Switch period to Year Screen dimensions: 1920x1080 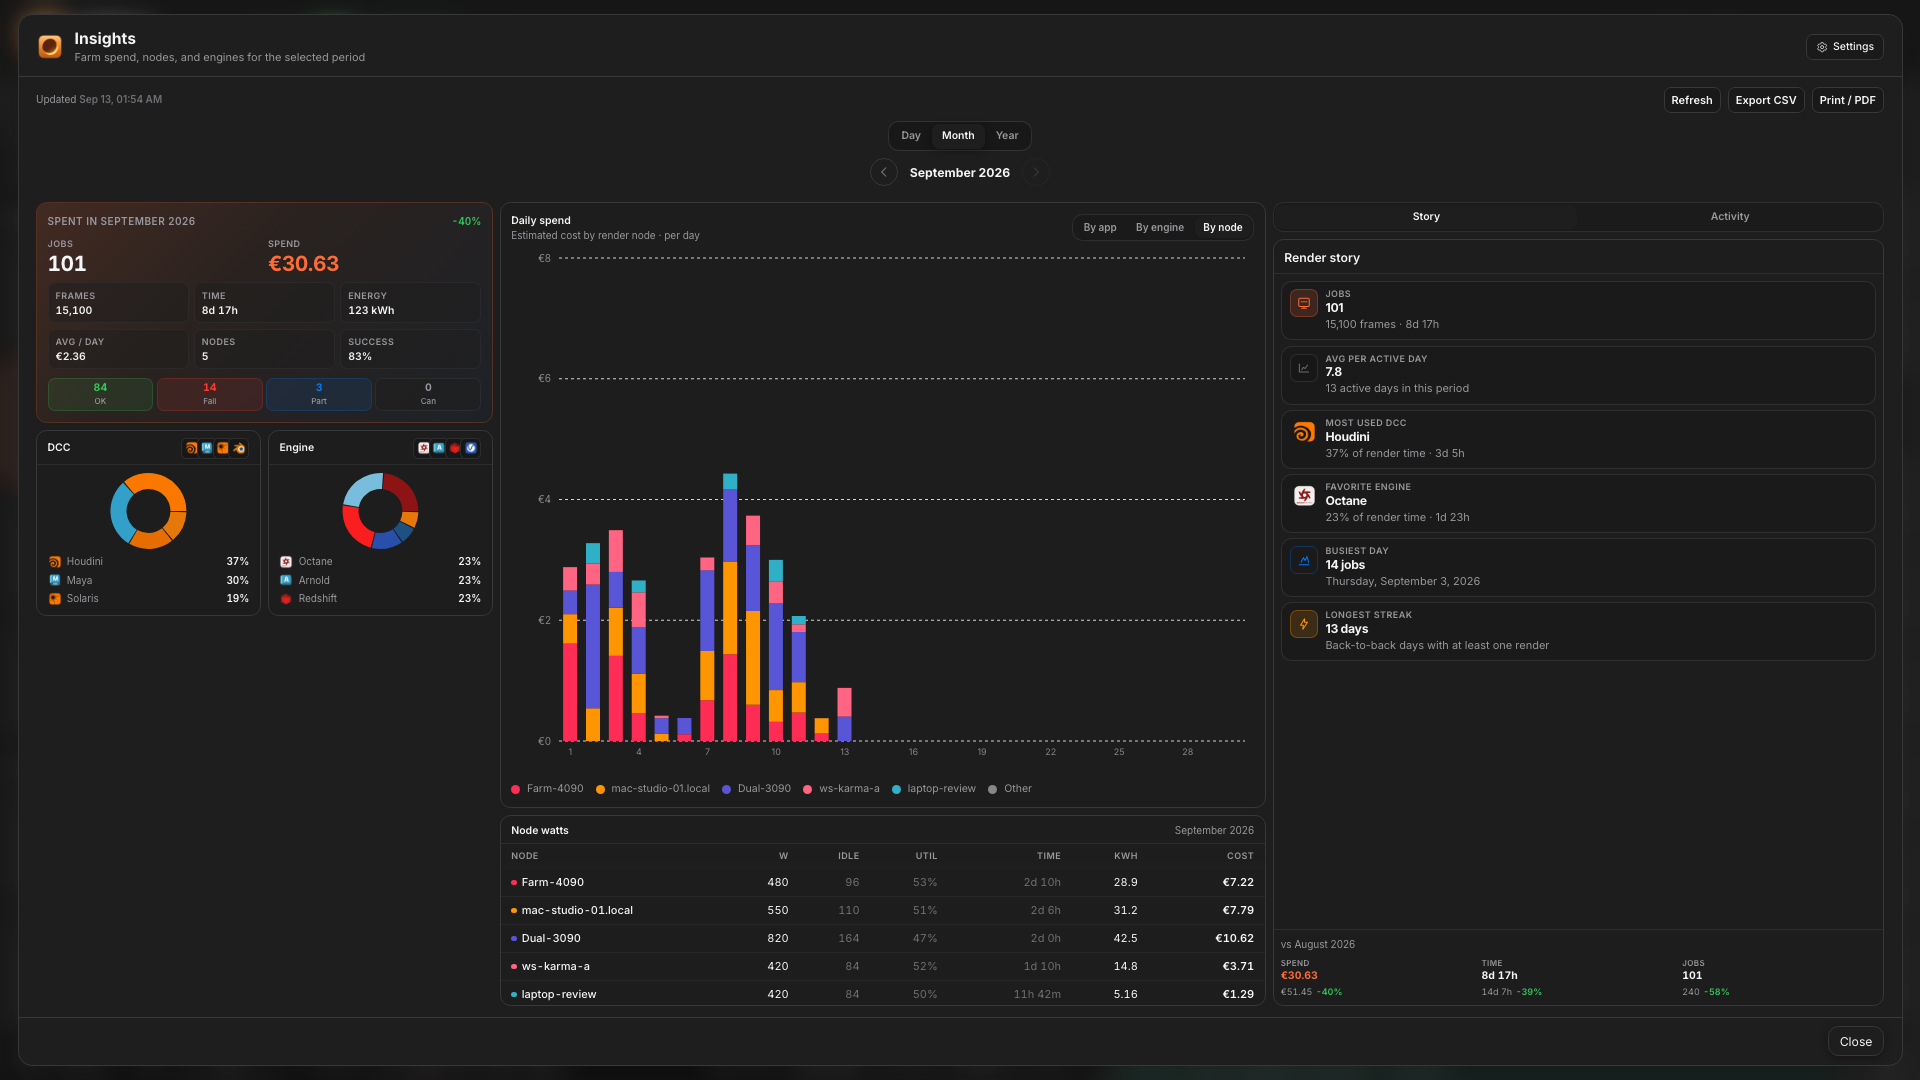(1007, 136)
